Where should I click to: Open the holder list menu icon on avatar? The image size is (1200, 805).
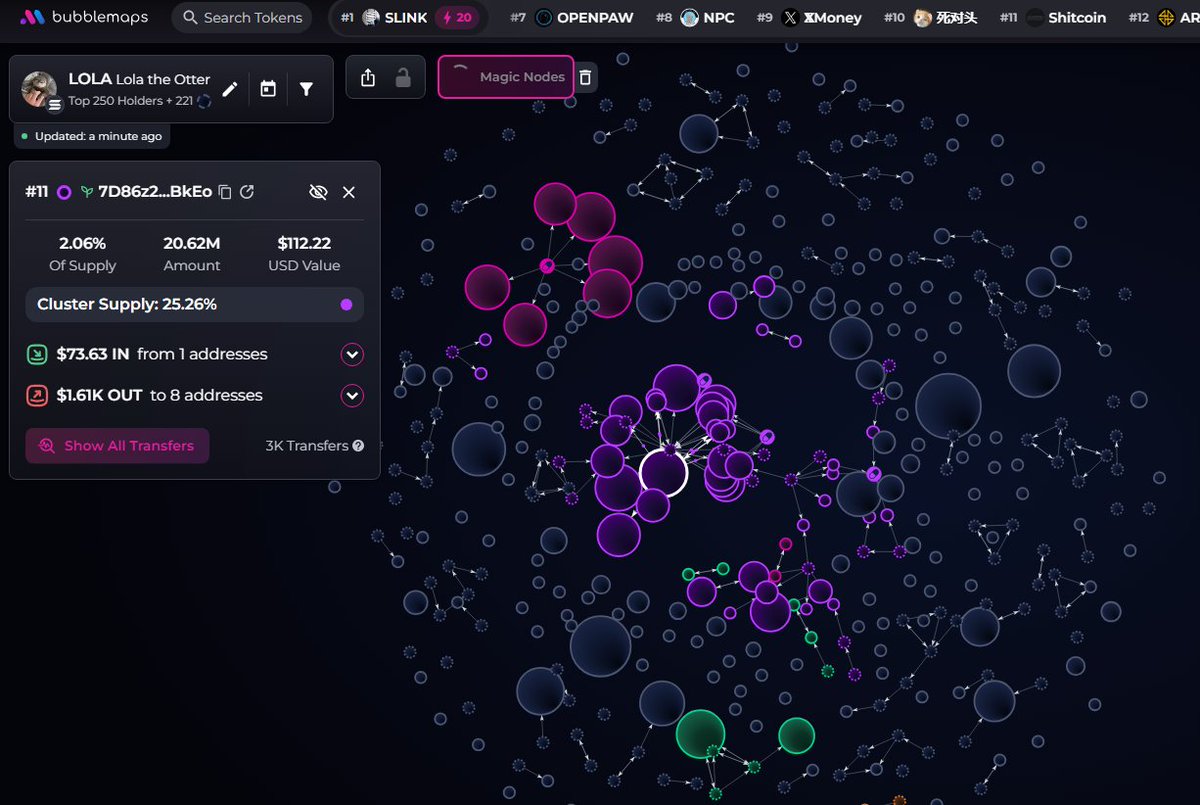point(55,103)
